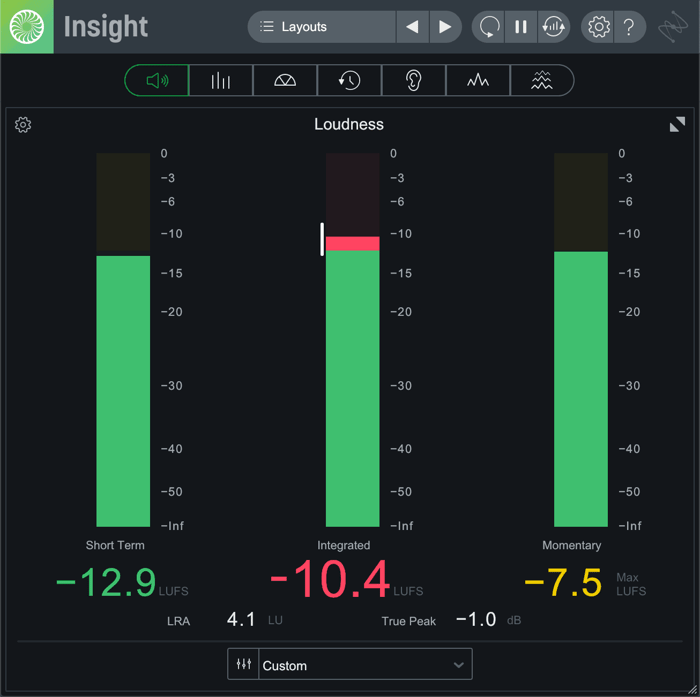The height and width of the screenshot is (697, 700).
Task: Toggle the Loudness module speaker tab
Action: point(157,80)
